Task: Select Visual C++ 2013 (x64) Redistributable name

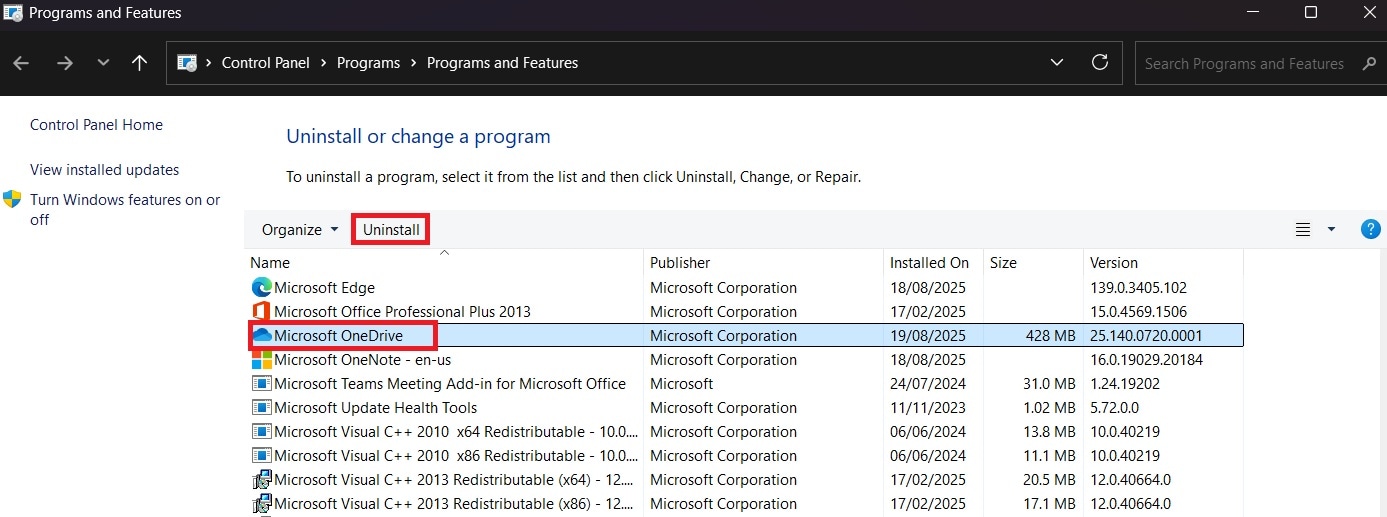Action: click(456, 480)
